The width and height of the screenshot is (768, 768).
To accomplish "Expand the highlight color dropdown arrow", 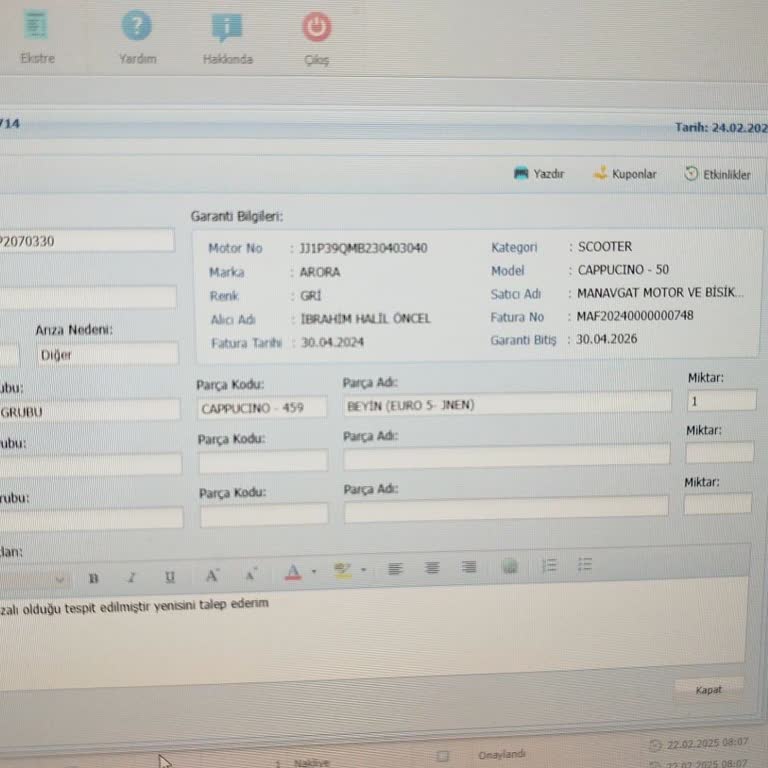I will [363, 571].
